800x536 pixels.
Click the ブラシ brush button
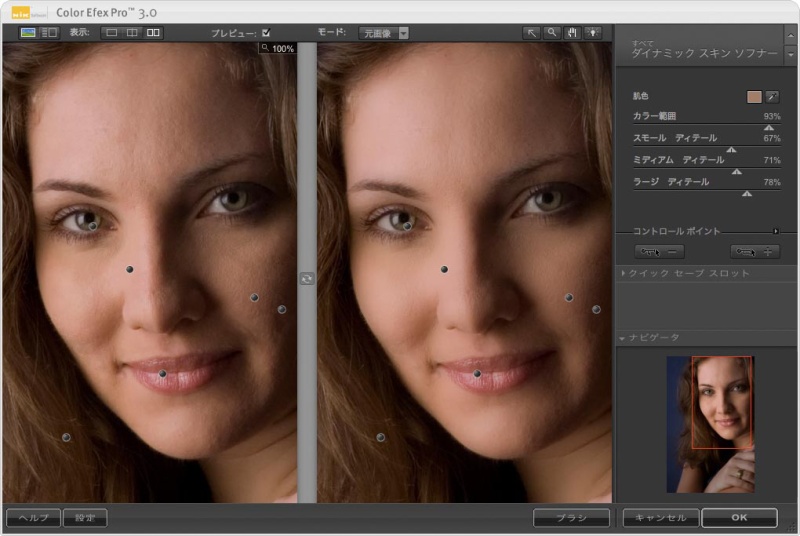coord(571,518)
